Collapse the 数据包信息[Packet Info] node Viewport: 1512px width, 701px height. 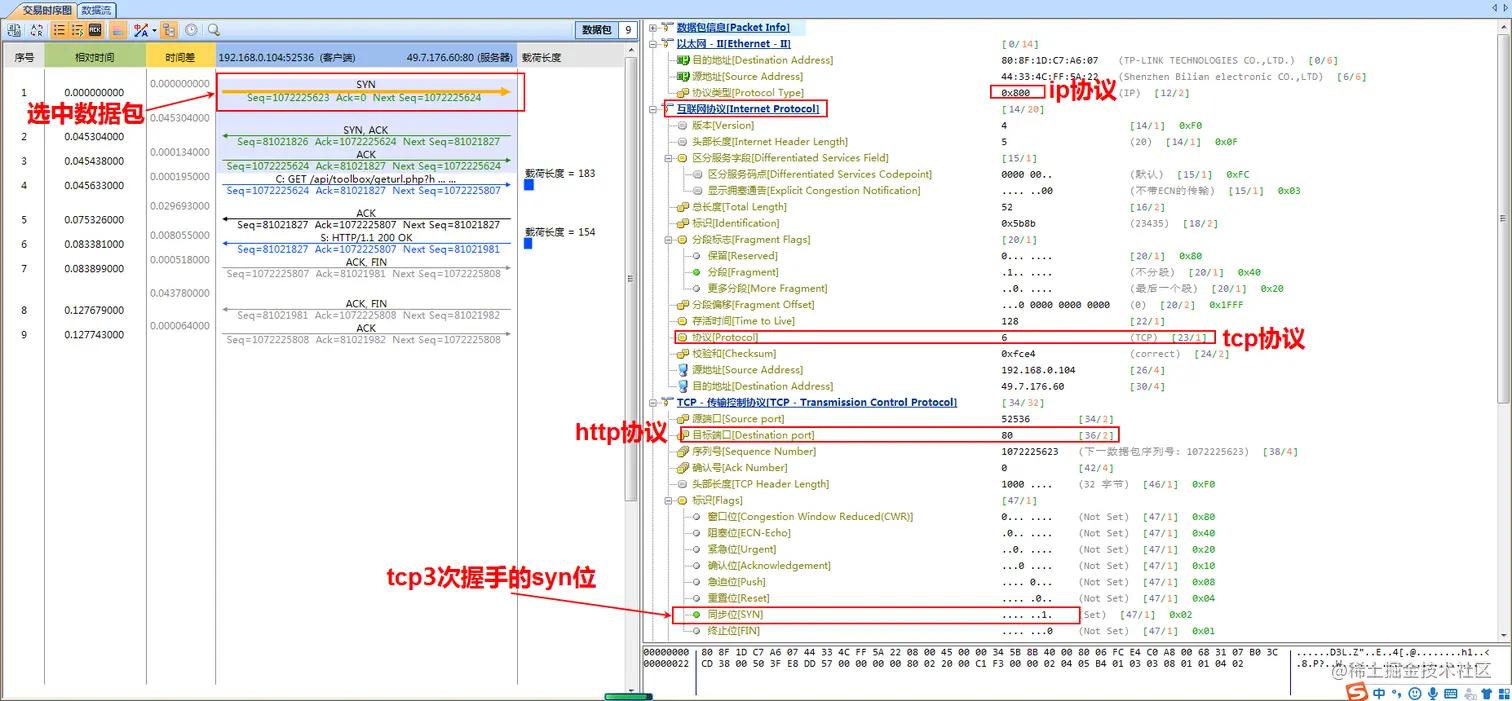(x=652, y=28)
